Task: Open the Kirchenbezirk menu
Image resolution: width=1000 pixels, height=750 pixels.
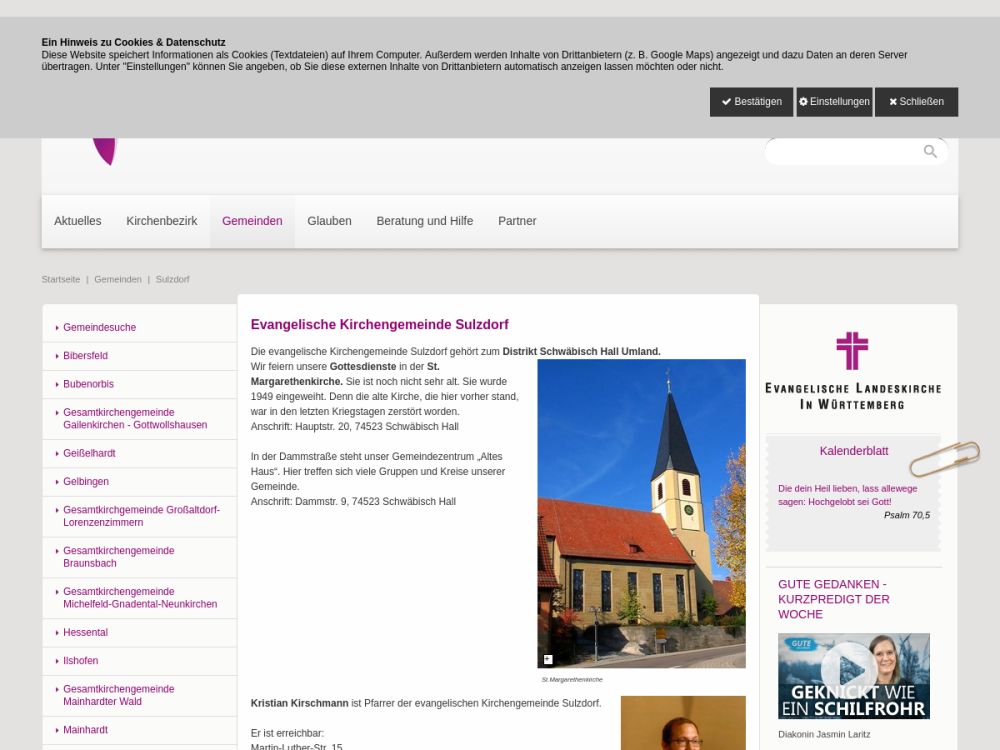Action: (x=162, y=221)
